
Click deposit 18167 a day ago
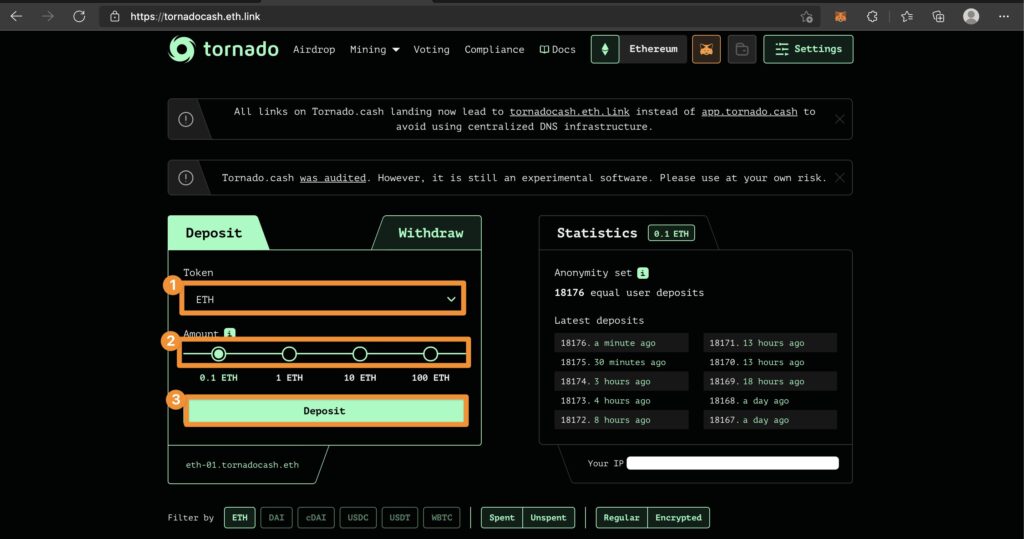point(770,420)
